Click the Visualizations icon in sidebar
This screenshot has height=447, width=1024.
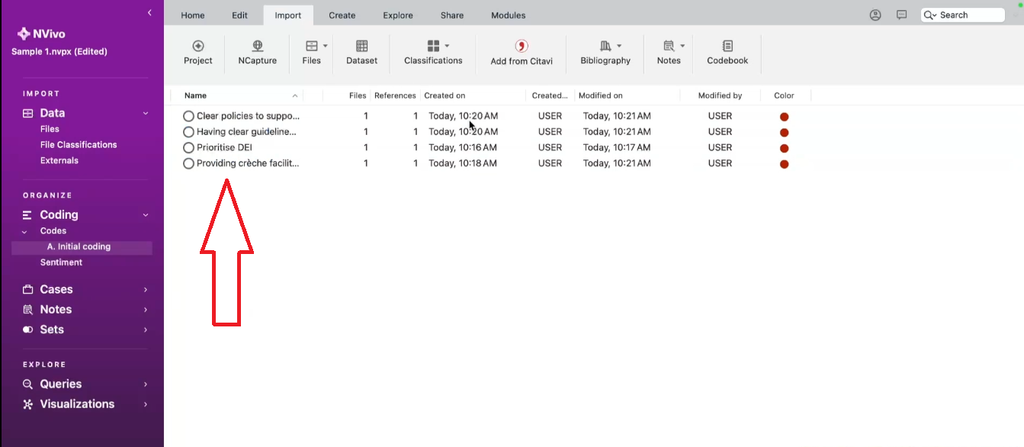27,405
